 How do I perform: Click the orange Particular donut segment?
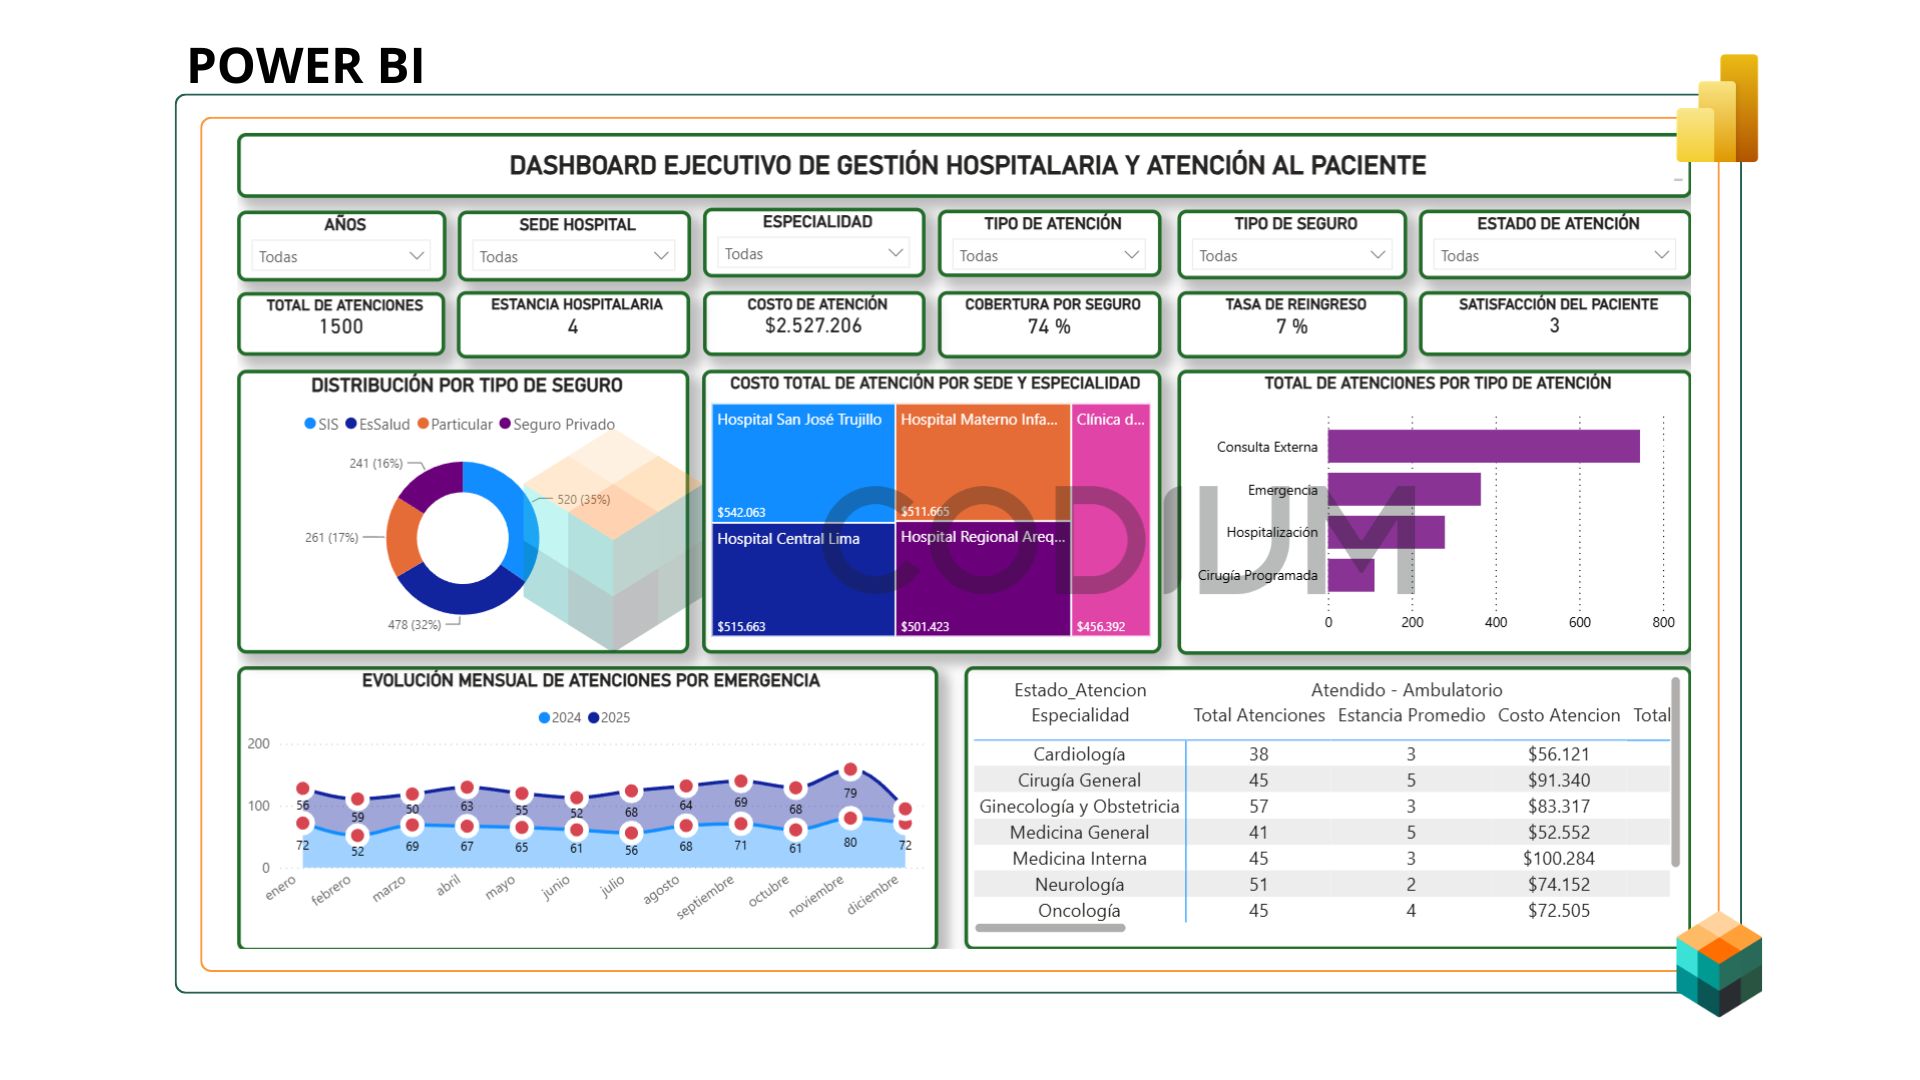tap(402, 538)
